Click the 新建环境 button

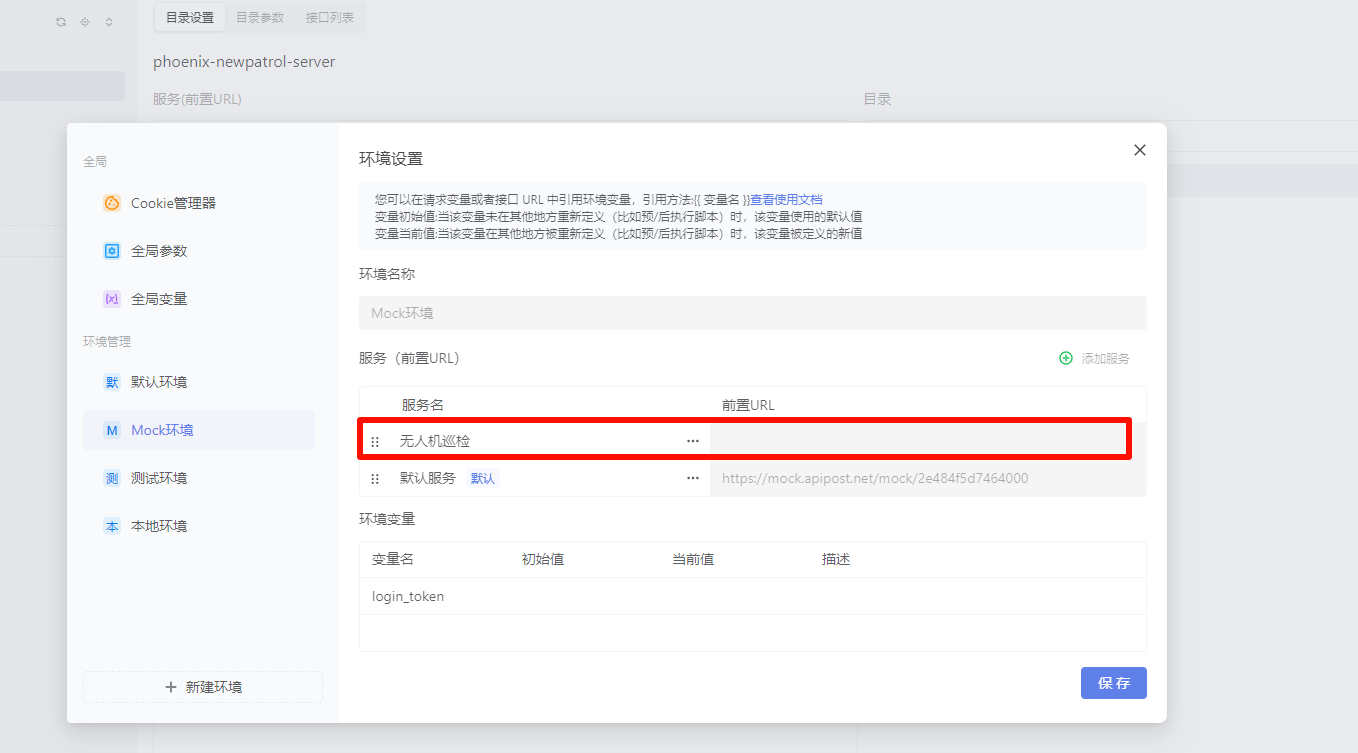(x=203, y=687)
